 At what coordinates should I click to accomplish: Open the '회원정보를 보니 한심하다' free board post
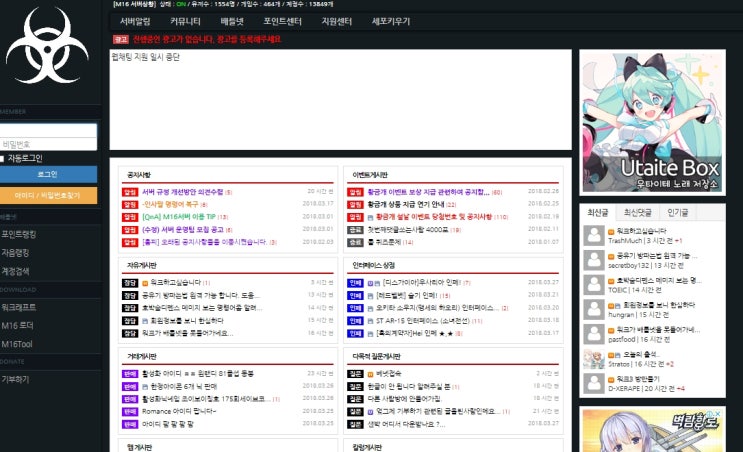tap(187, 321)
